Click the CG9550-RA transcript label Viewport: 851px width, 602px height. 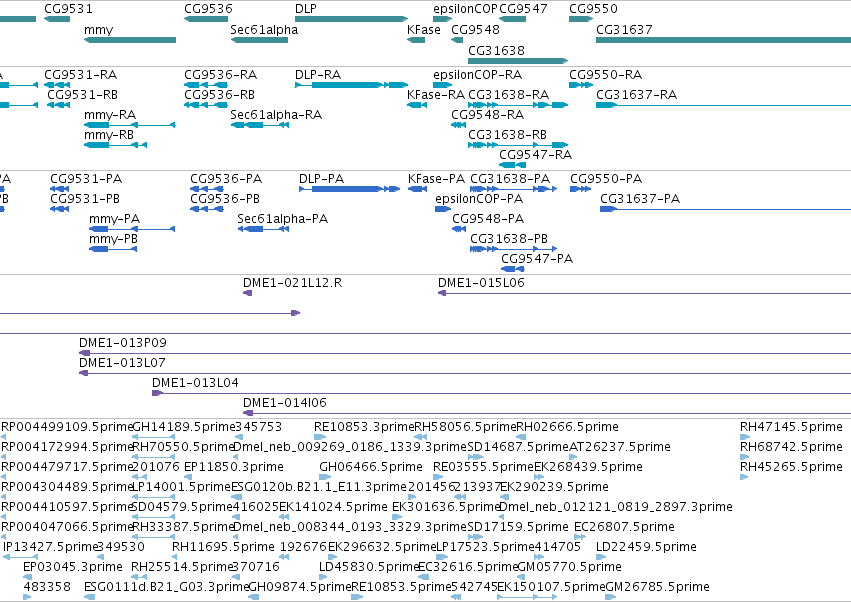(605, 74)
